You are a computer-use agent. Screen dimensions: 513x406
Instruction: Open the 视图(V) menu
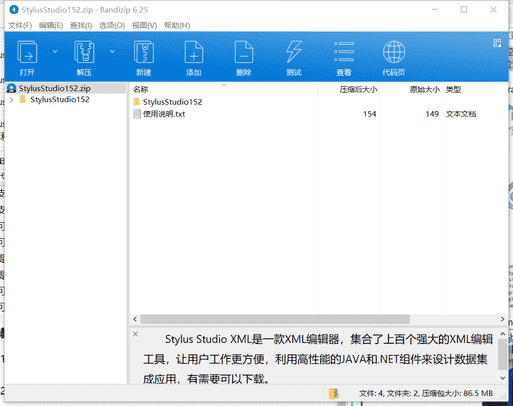click(144, 25)
